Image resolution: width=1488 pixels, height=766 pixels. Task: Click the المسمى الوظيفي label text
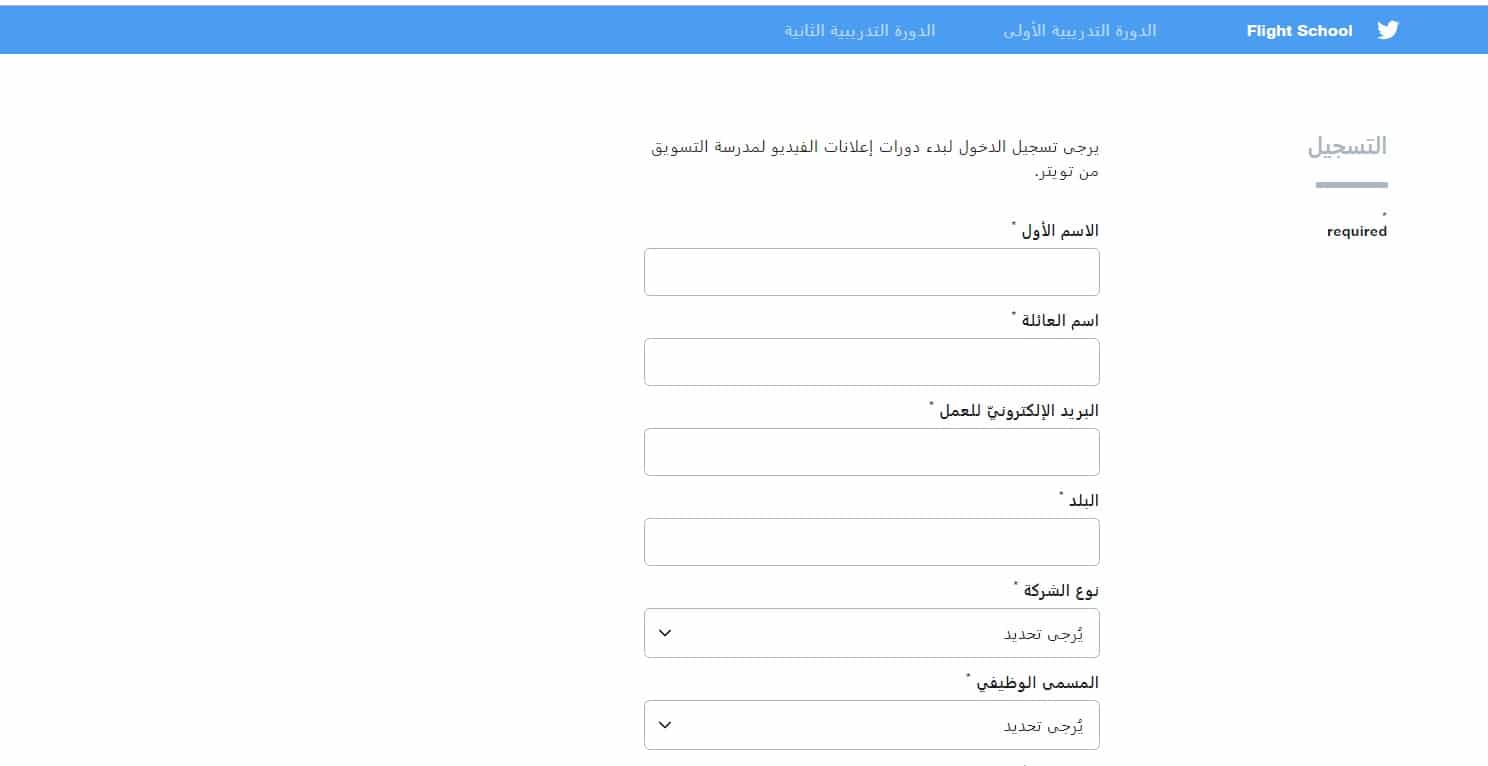click(1036, 683)
